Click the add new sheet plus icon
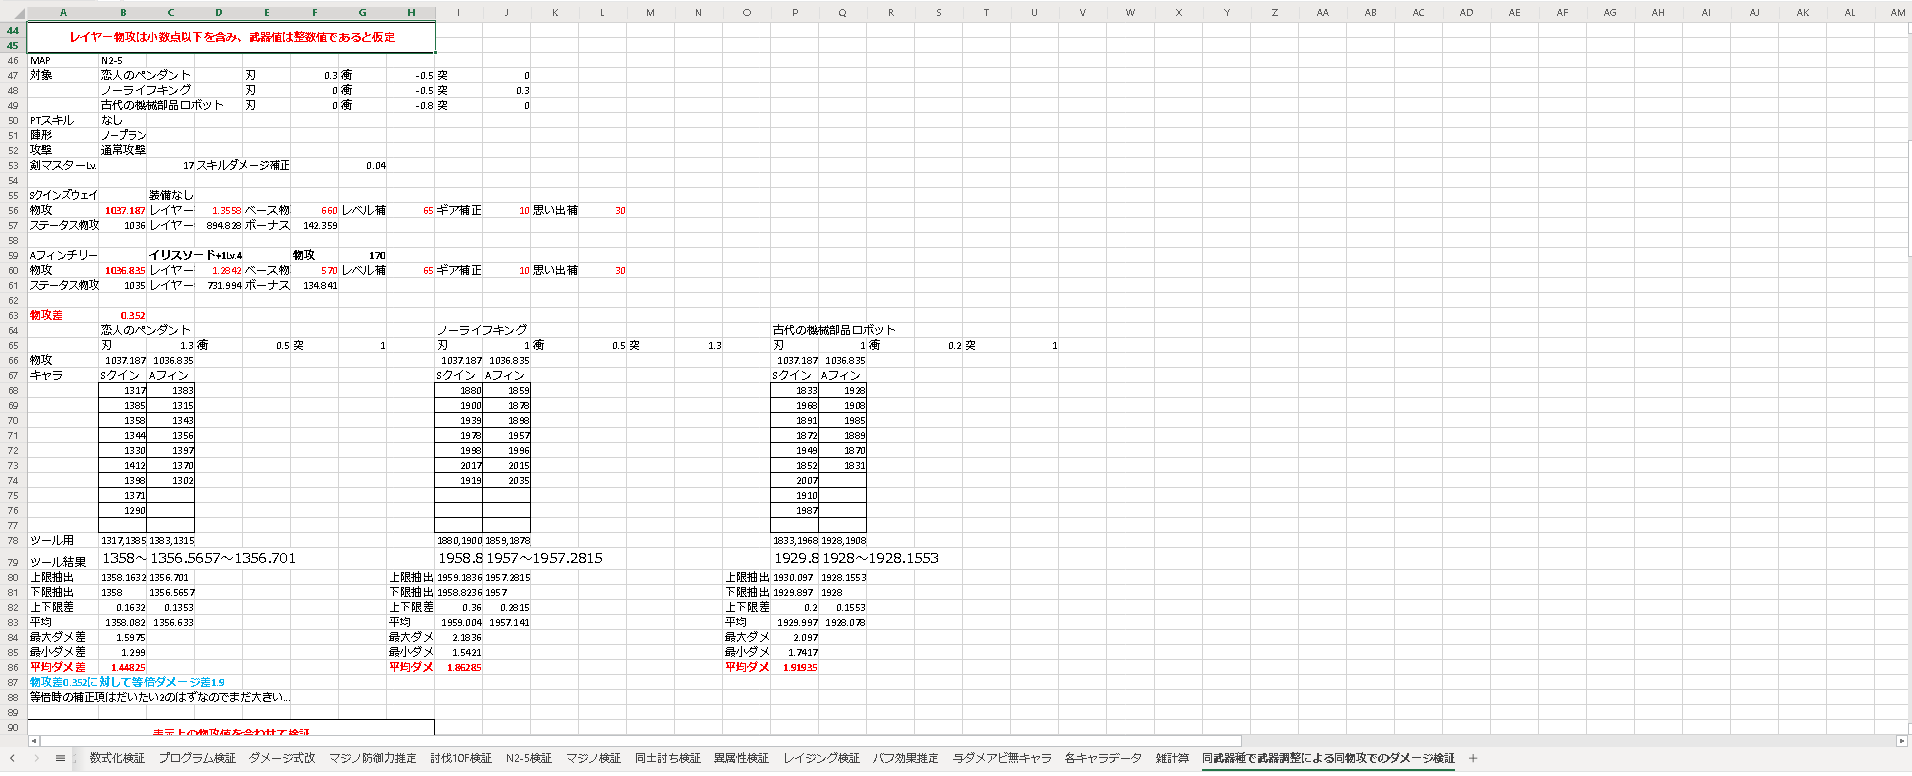This screenshot has width=1912, height=776. coord(1473,759)
